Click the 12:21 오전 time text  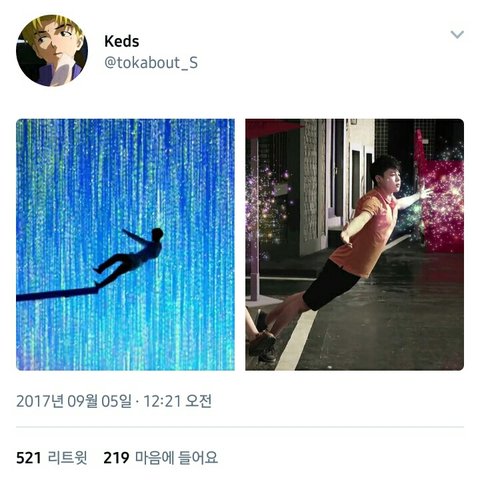point(178,401)
